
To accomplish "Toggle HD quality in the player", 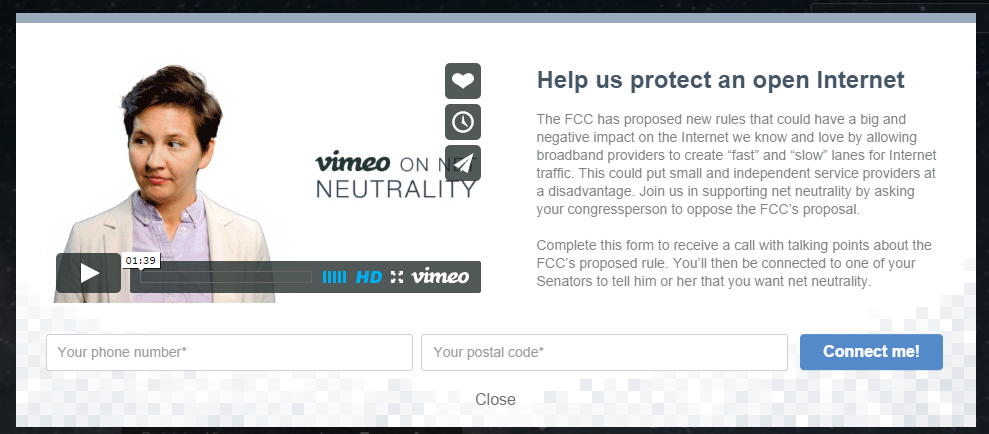I will 369,277.
